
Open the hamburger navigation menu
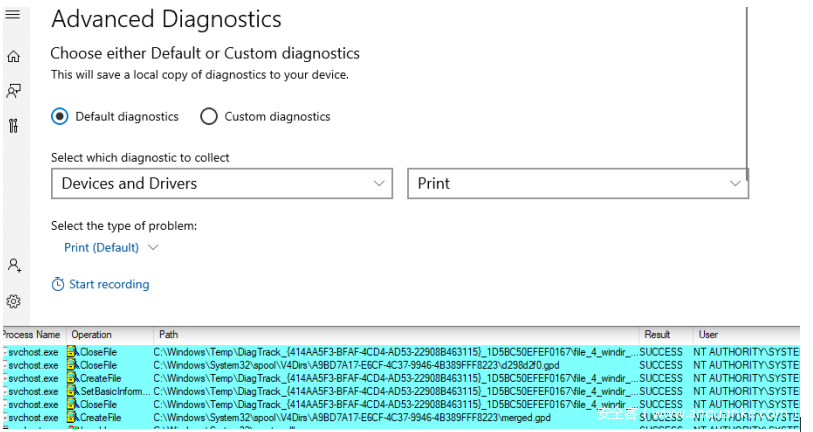(13, 14)
